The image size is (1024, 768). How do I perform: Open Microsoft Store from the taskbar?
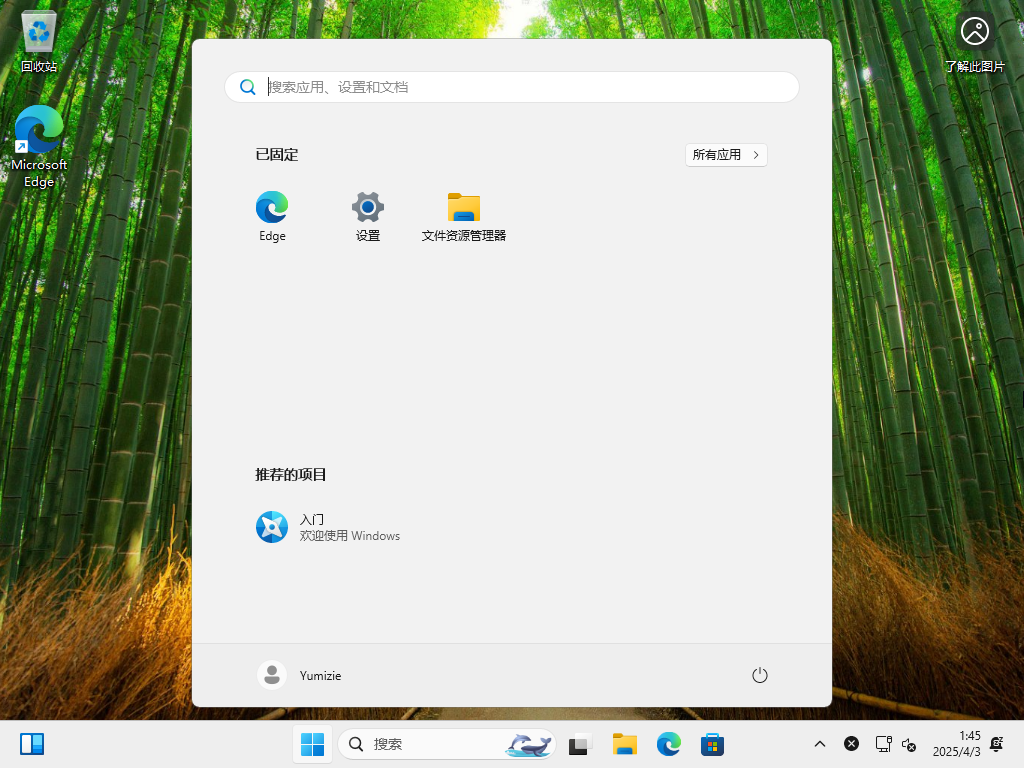click(712, 744)
